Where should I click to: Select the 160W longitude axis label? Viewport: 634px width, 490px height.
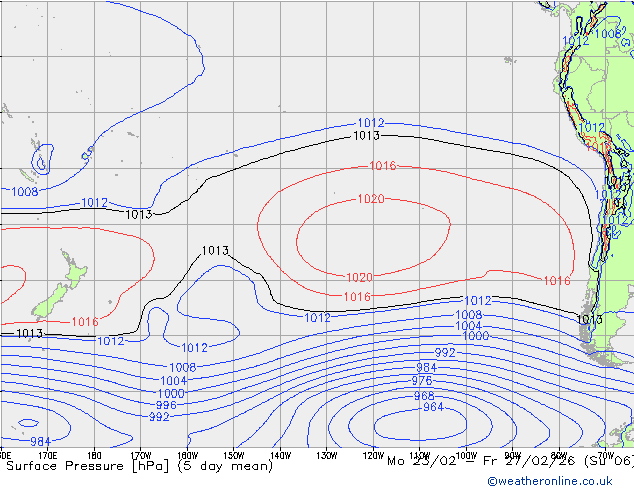pos(187,456)
